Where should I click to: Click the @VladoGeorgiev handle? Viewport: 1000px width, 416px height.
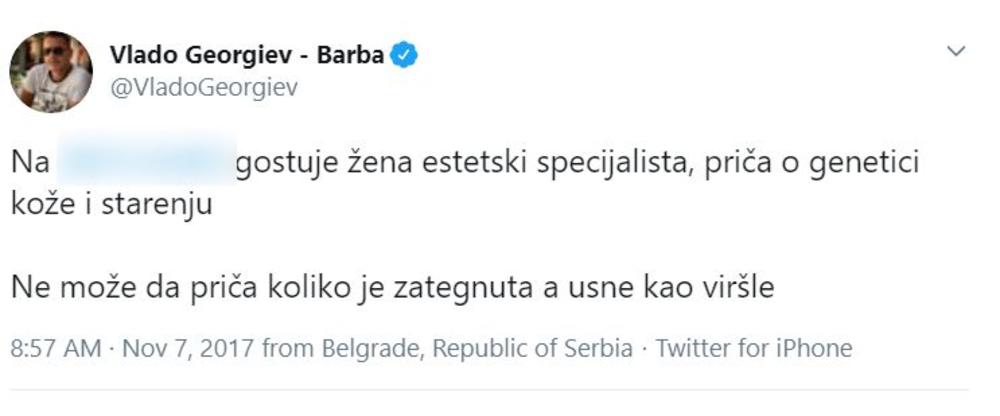click(x=203, y=87)
